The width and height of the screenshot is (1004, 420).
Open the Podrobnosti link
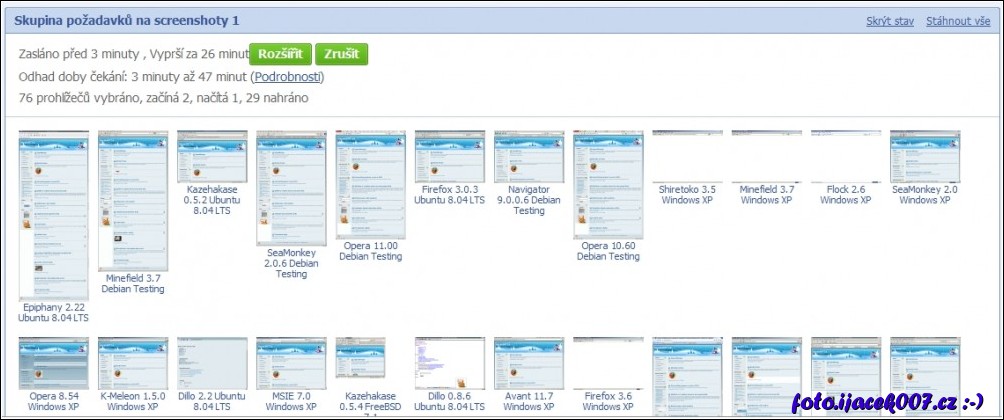pos(288,77)
